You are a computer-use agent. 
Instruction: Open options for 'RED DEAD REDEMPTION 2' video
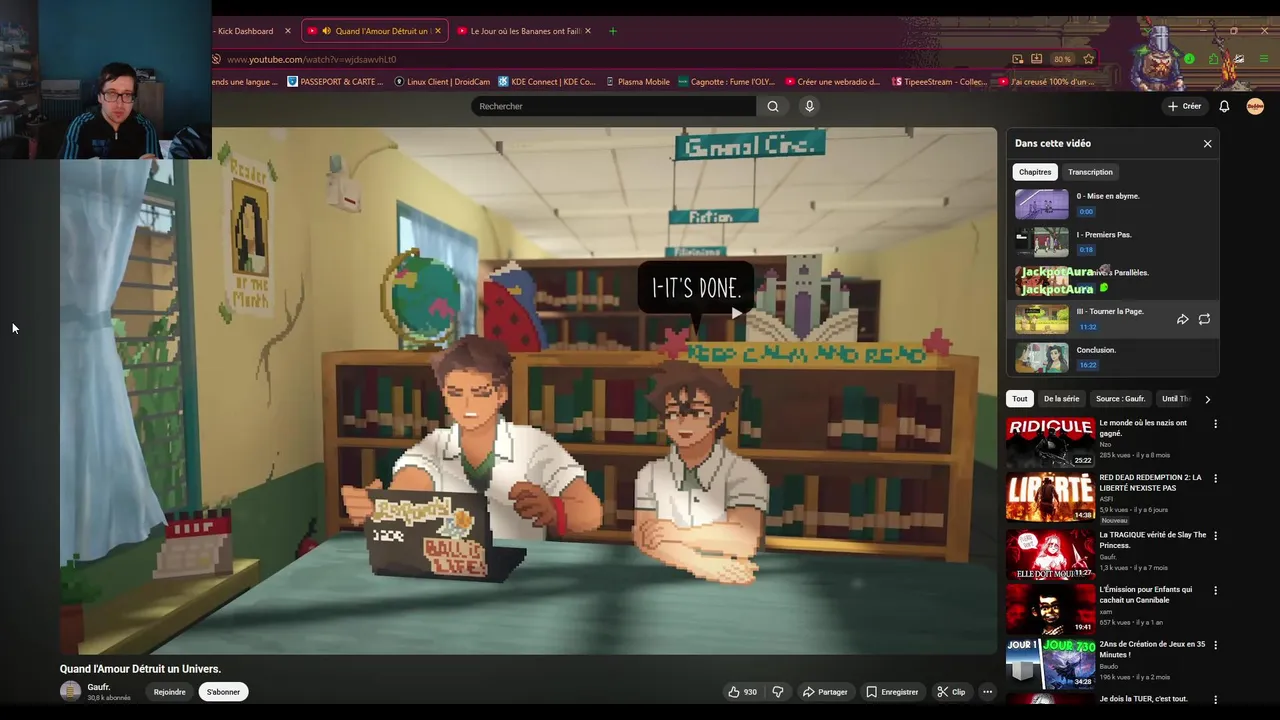coord(1215,479)
